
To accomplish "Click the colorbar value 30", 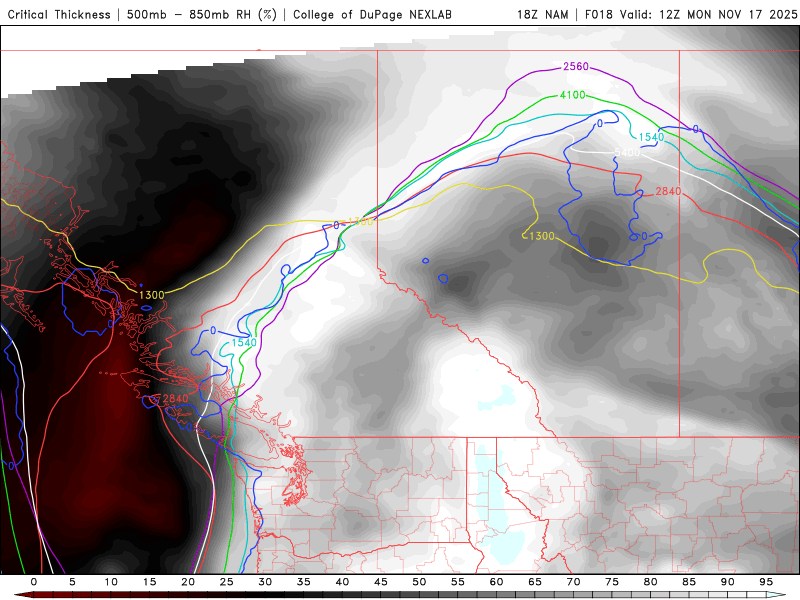I will (265, 582).
